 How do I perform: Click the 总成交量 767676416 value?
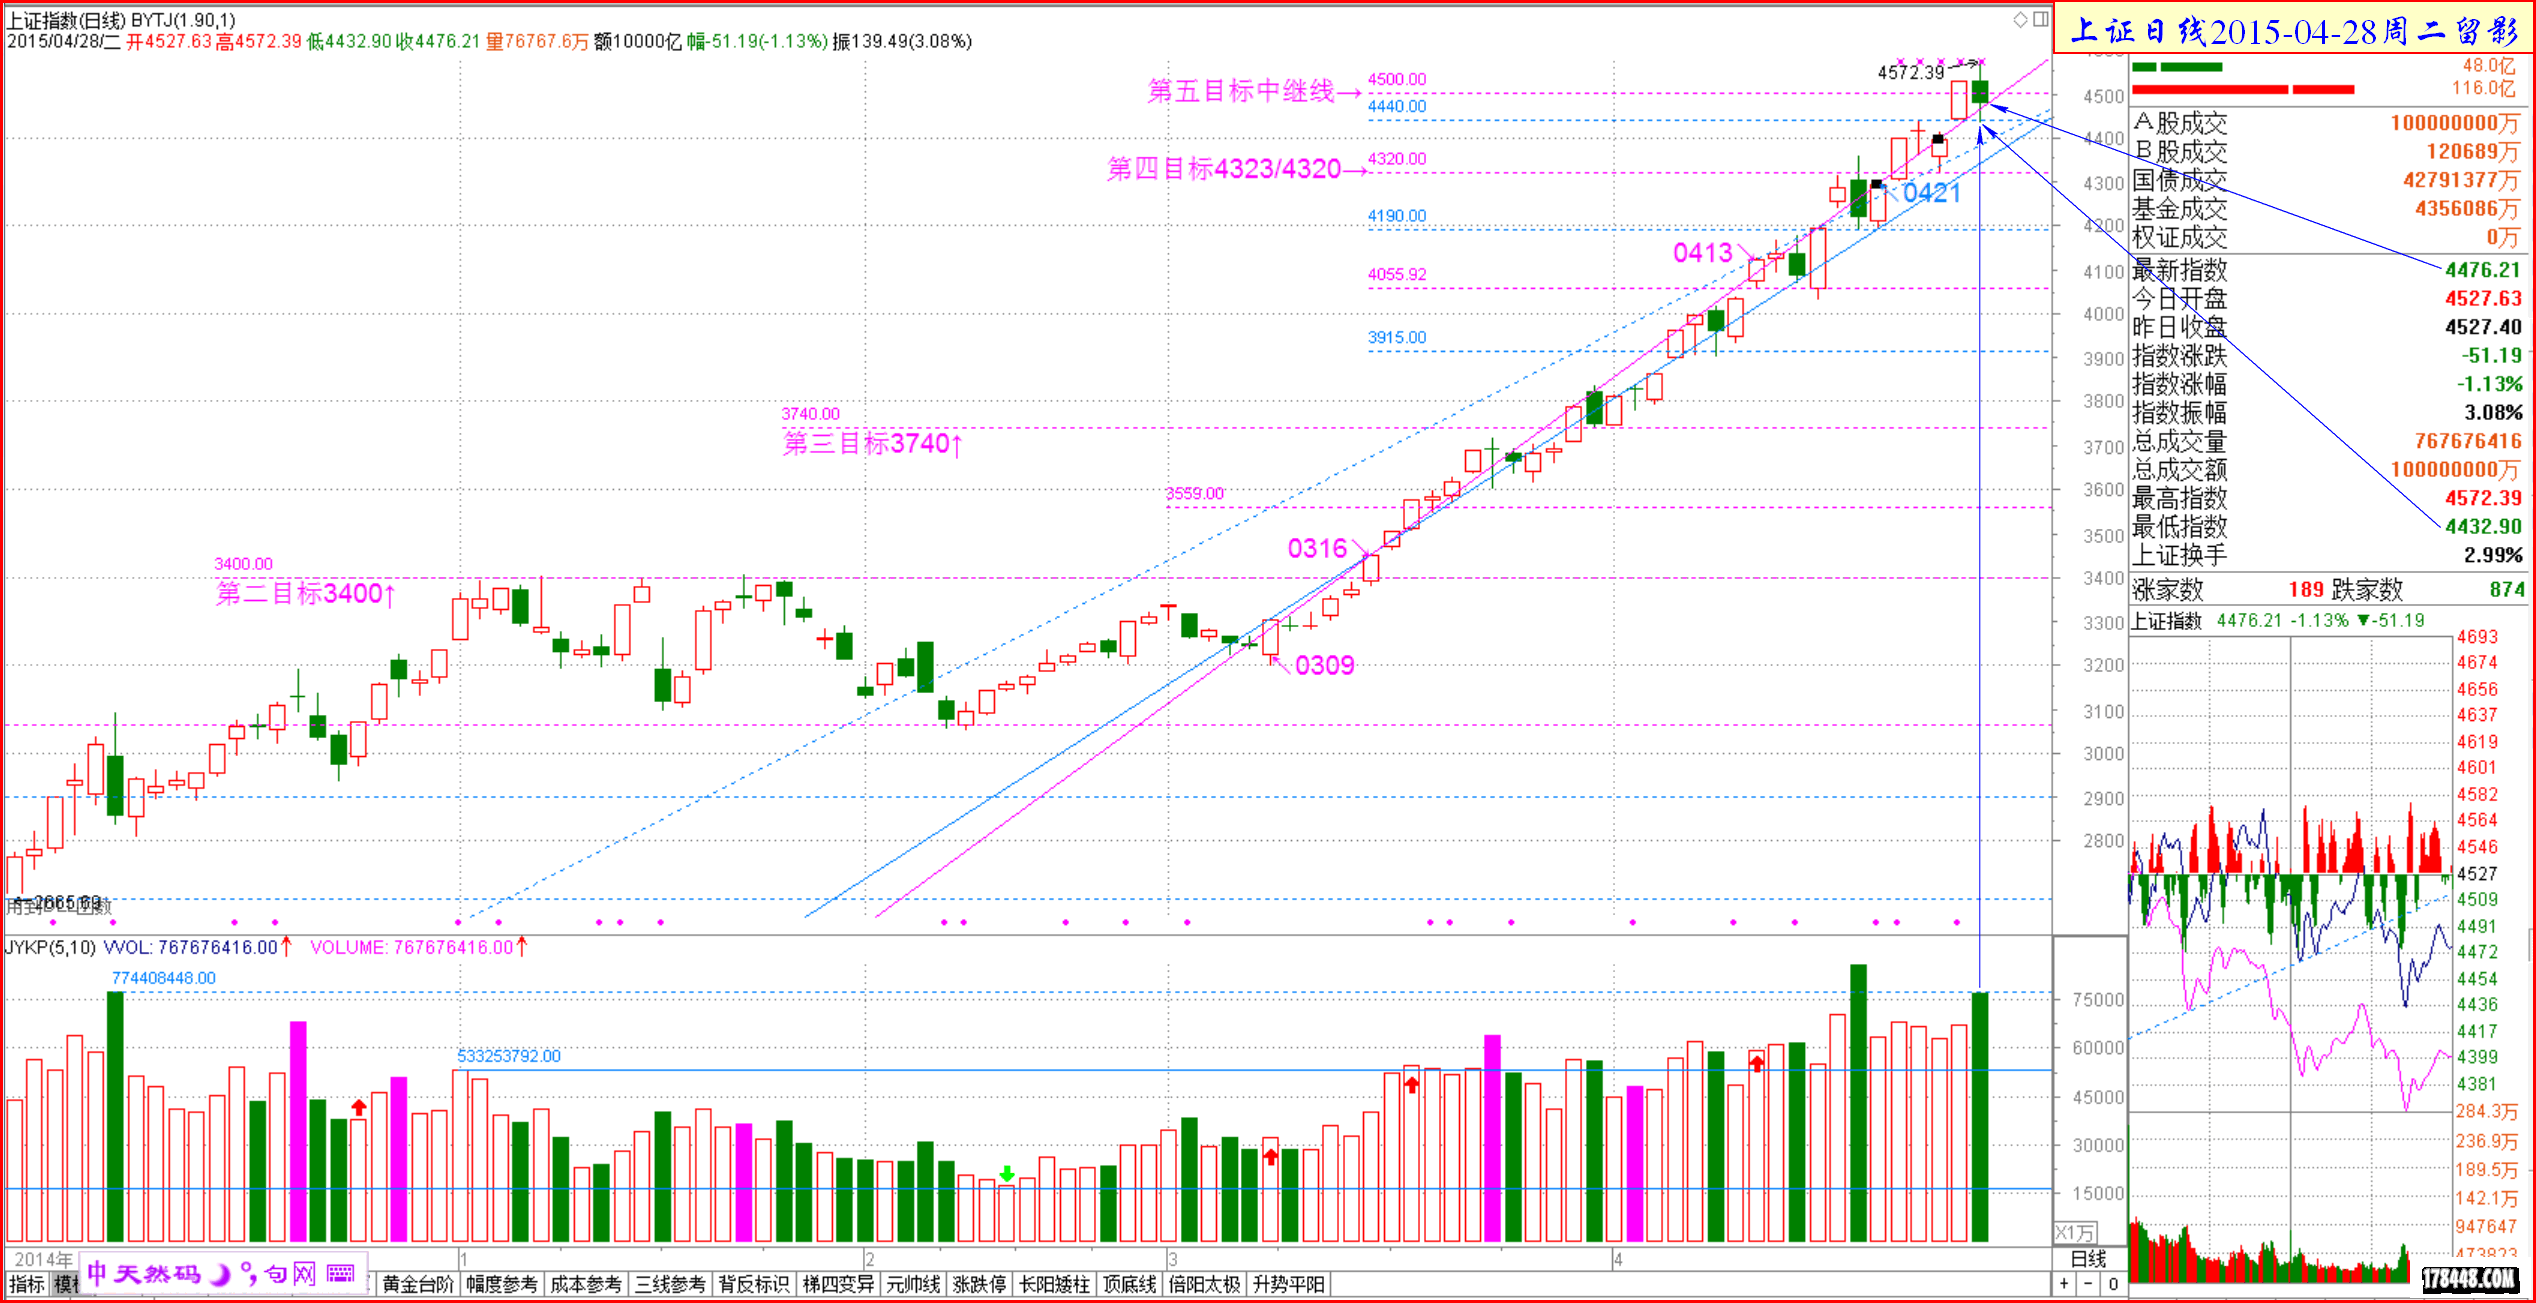coord(2467,441)
